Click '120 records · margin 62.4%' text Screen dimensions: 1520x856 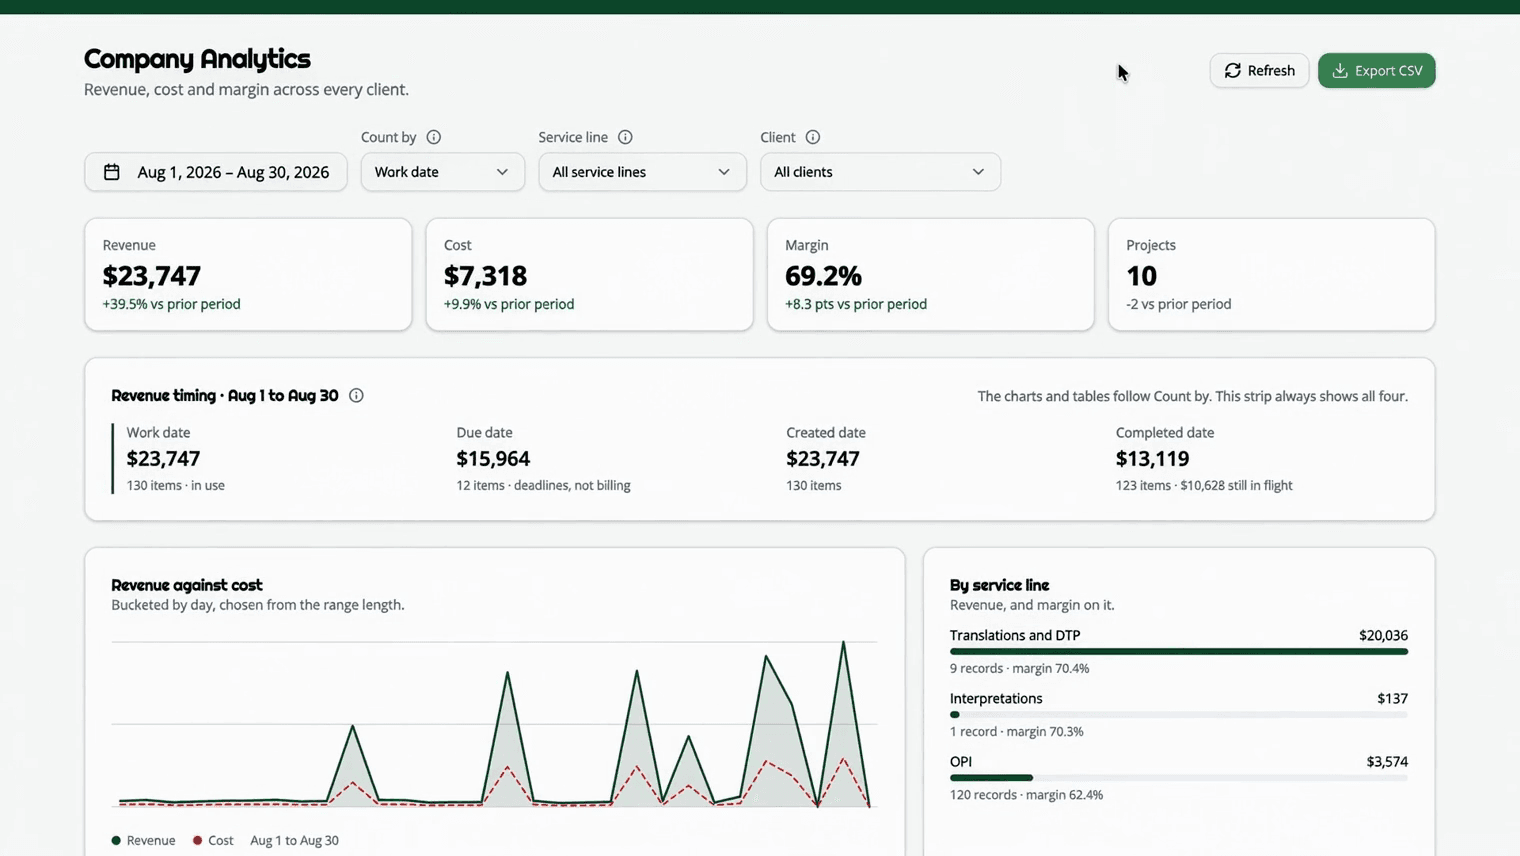(1026, 795)
